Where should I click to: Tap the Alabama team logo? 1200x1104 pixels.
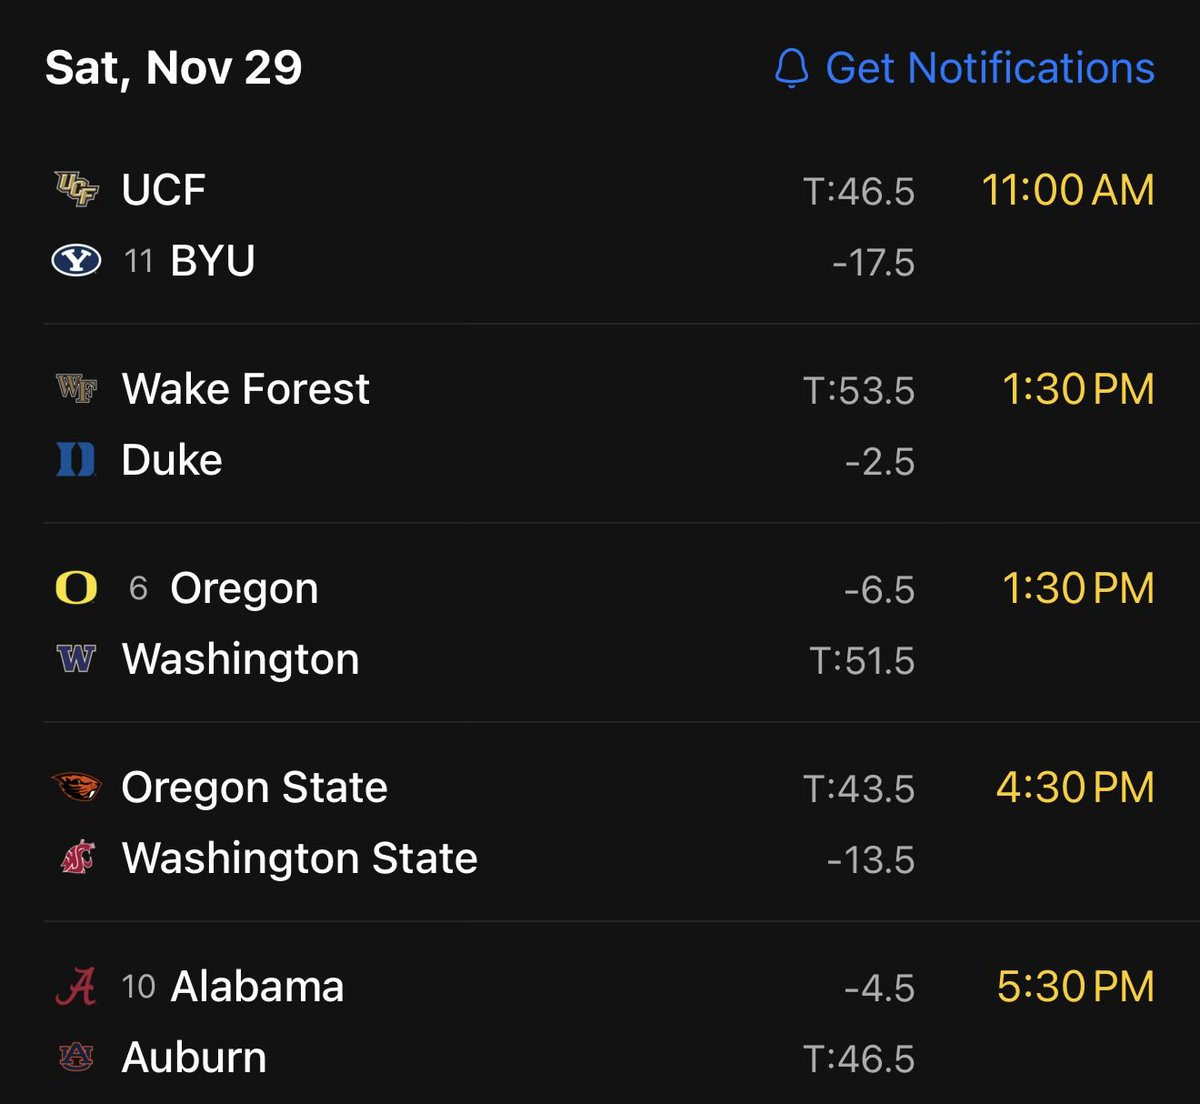tap(76, 987)
